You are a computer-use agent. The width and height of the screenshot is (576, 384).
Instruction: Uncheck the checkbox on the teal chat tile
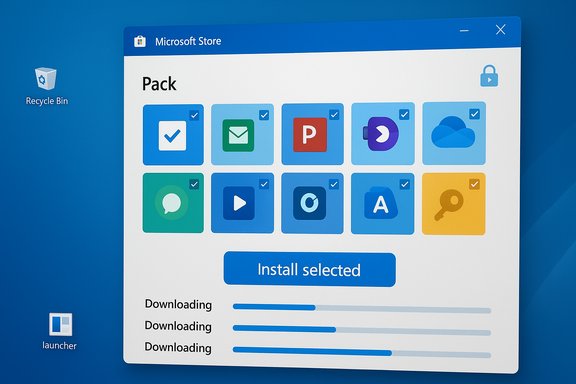pos(194,184)
